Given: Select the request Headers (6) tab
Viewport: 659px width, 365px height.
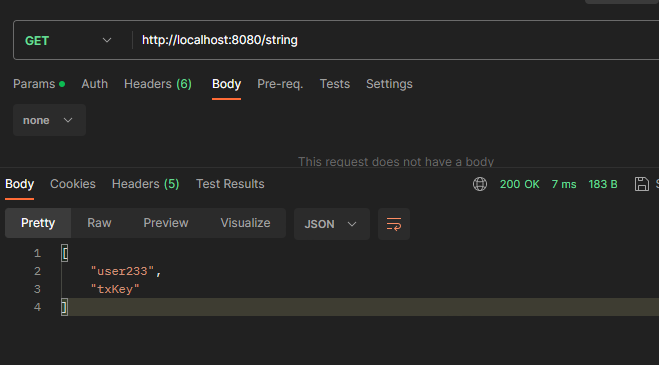Looking at the screenshot, I should tap(158, 84).
